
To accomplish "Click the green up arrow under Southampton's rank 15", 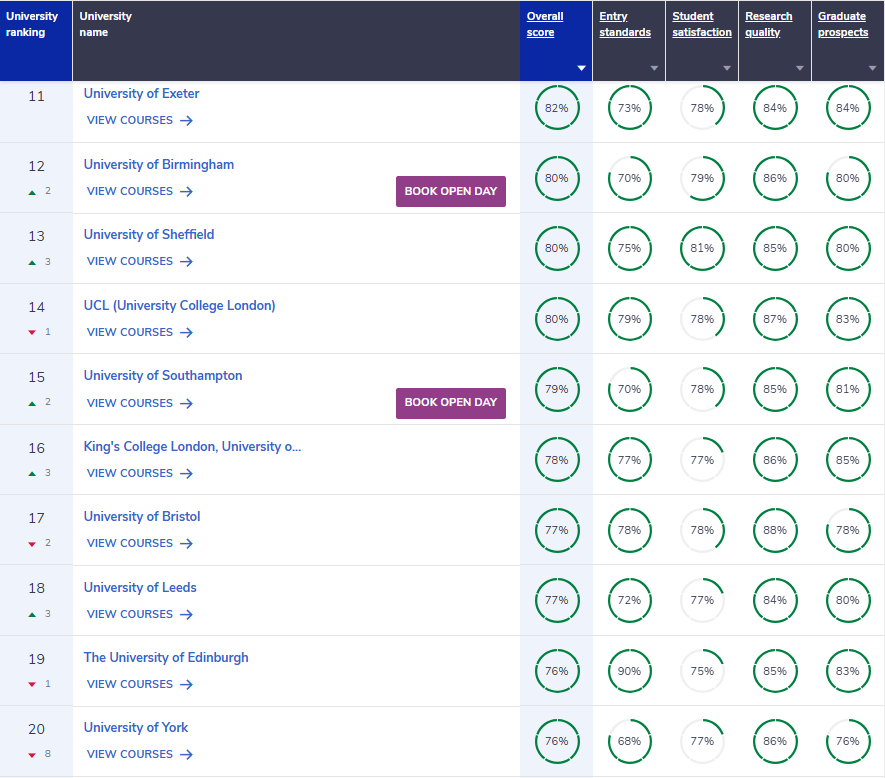I will pyautogui.click(x=32, y=403).
